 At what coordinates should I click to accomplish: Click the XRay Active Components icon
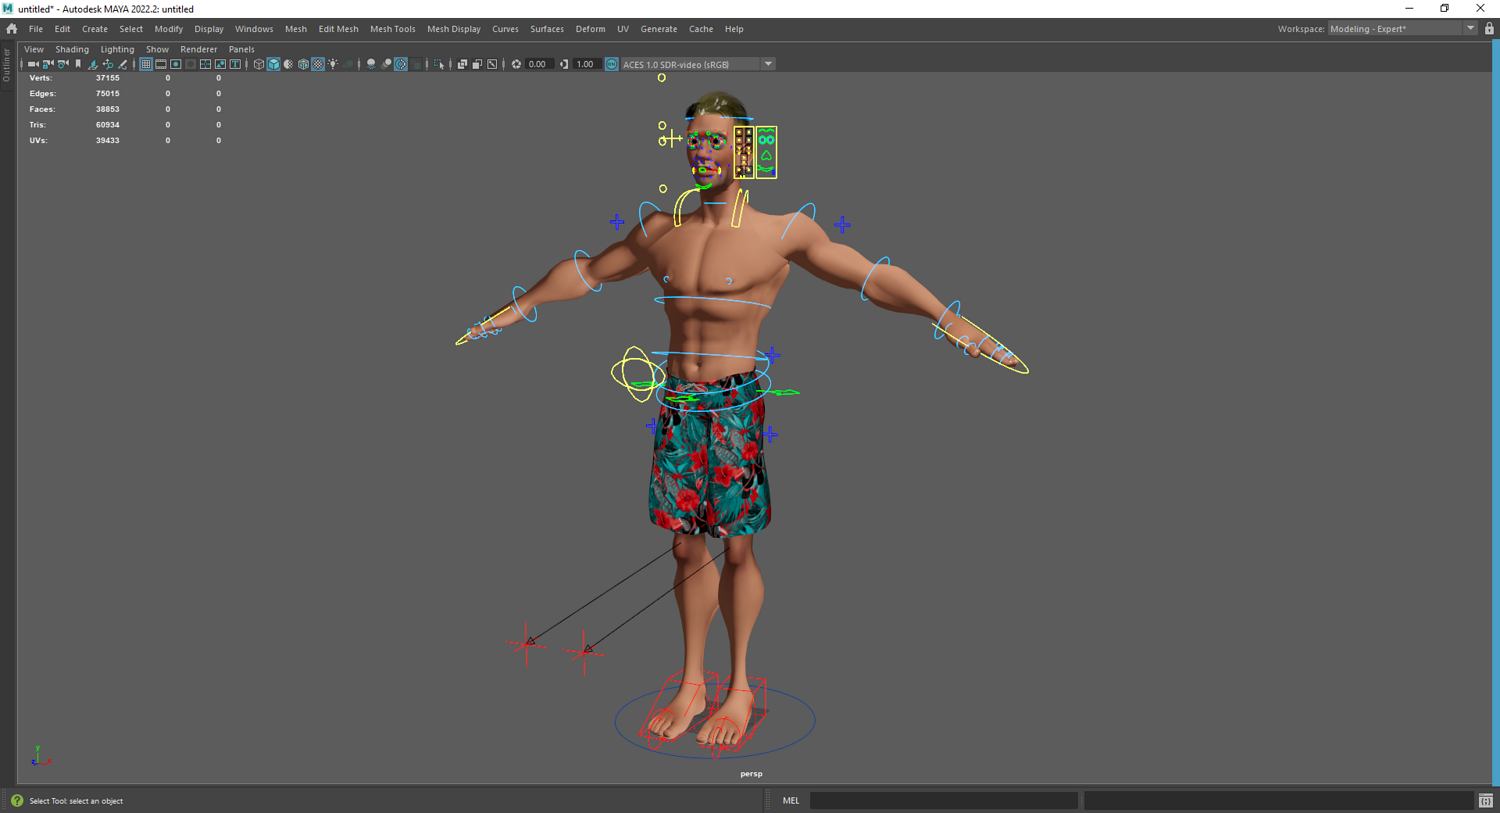[477, 64]
